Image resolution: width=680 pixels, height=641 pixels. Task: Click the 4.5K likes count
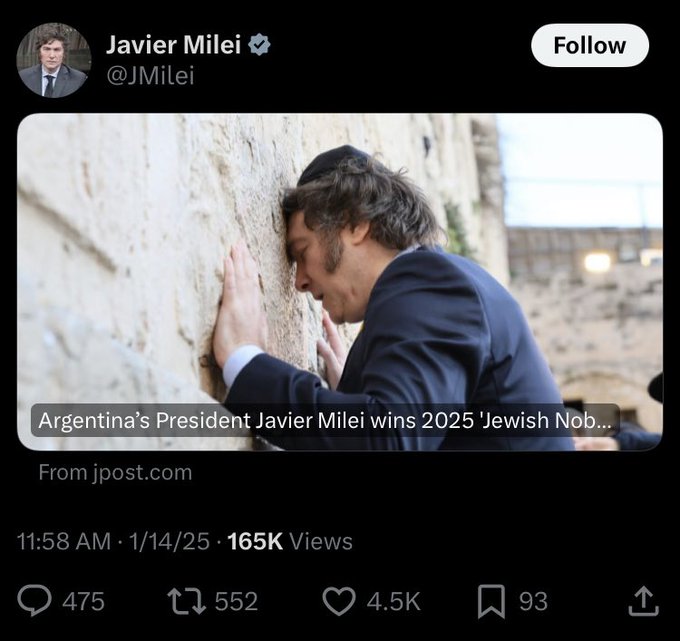point(393,601)
